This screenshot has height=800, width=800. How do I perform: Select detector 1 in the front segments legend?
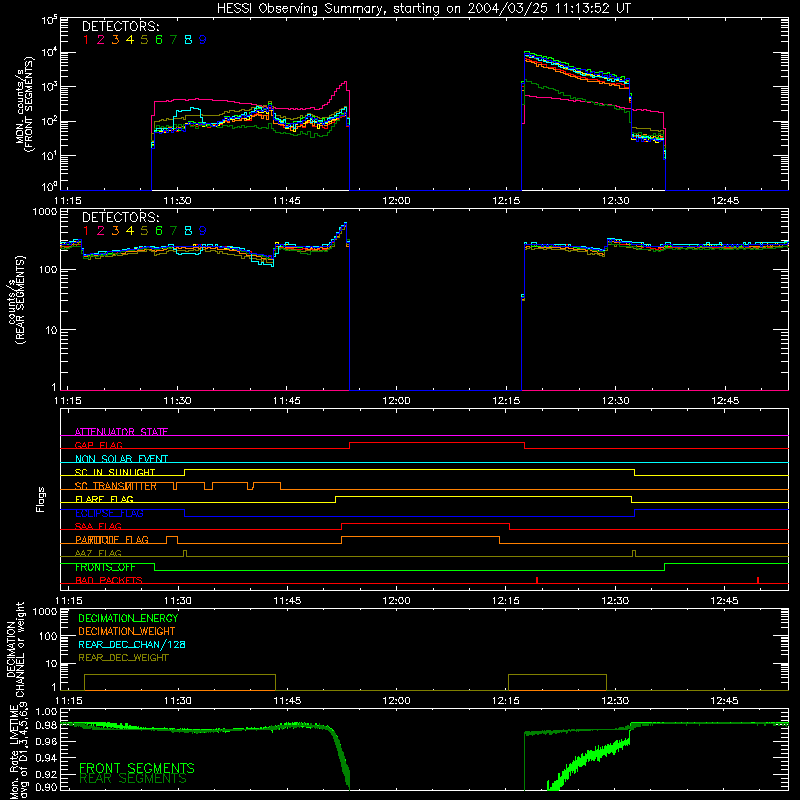(86, 40)
